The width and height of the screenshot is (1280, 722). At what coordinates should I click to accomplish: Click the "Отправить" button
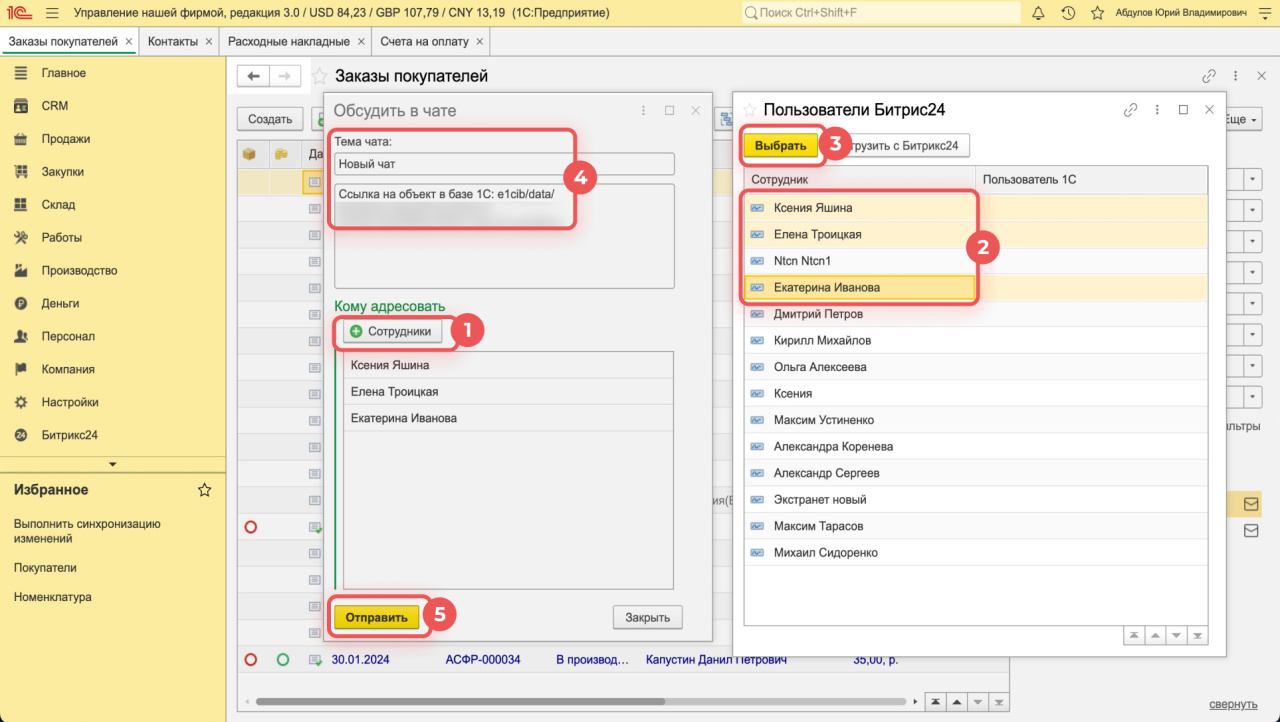[x=376, y=617]
